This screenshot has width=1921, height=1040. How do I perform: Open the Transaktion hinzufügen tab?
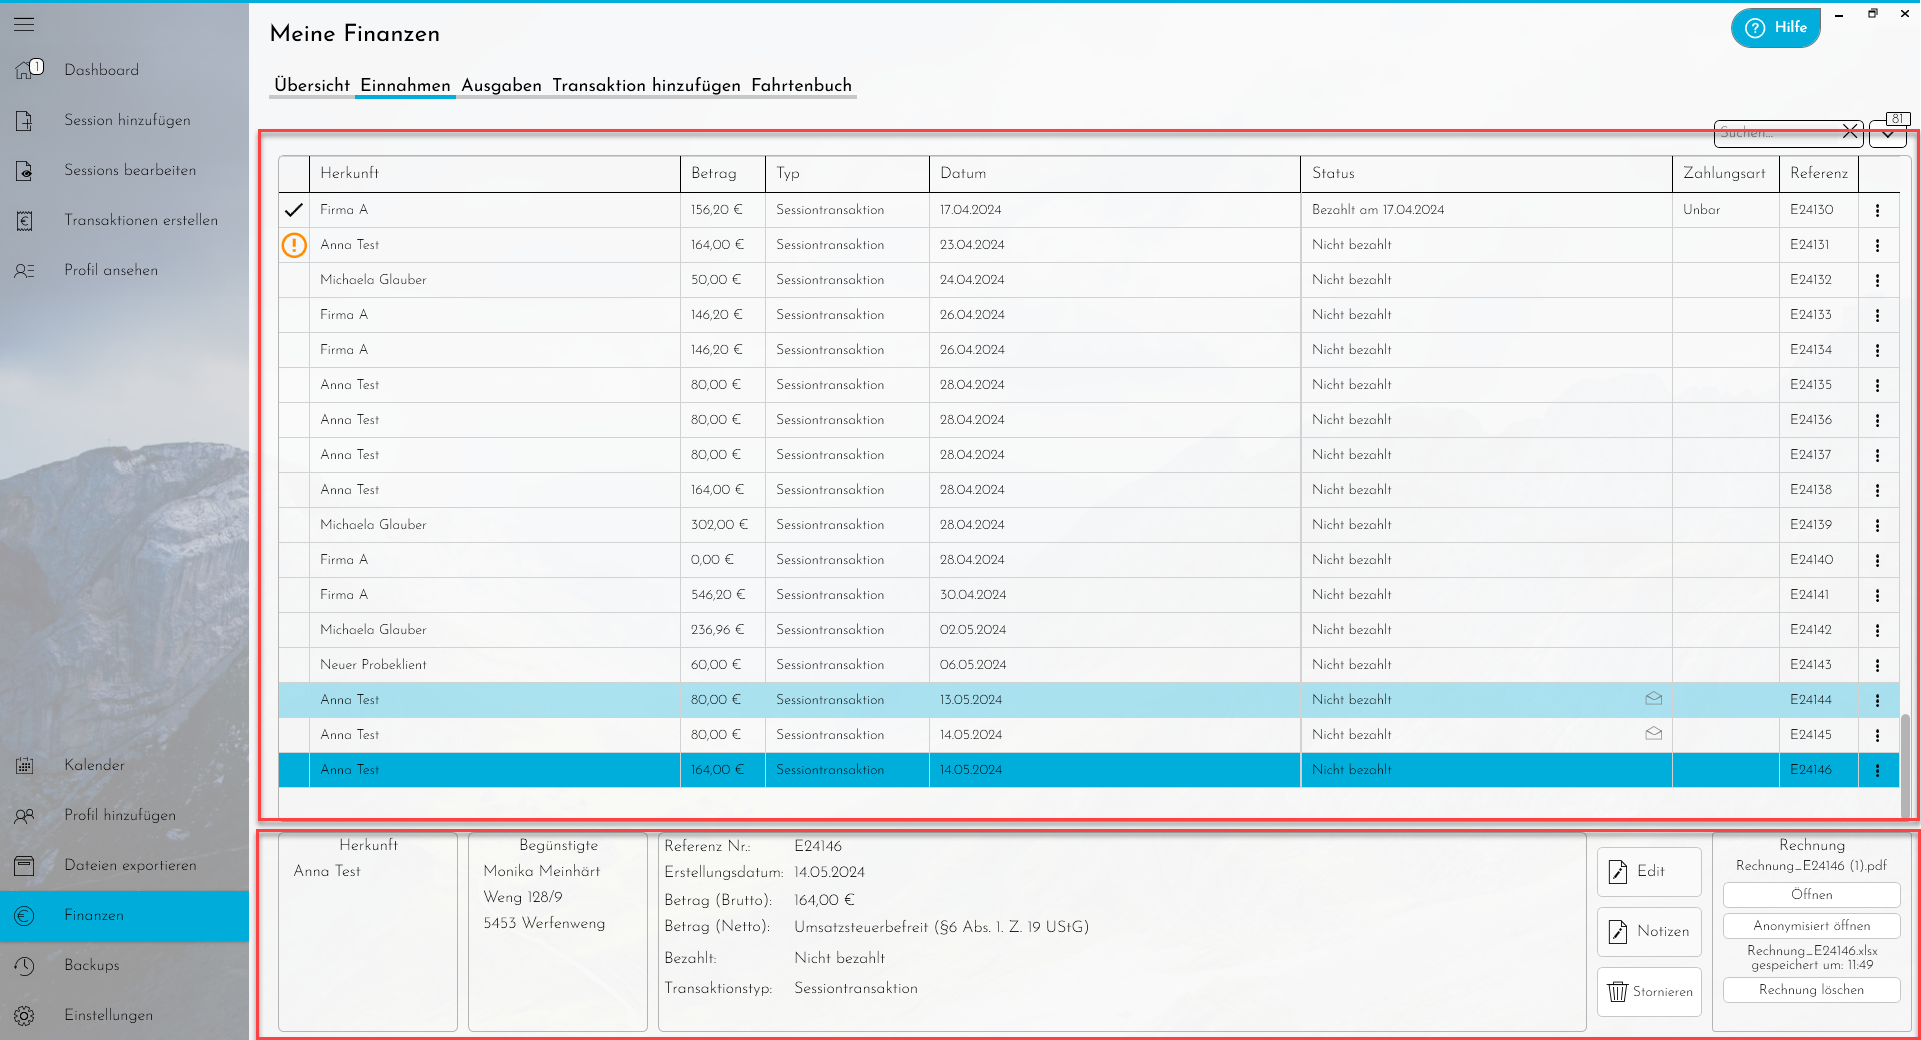click(646, 86)
